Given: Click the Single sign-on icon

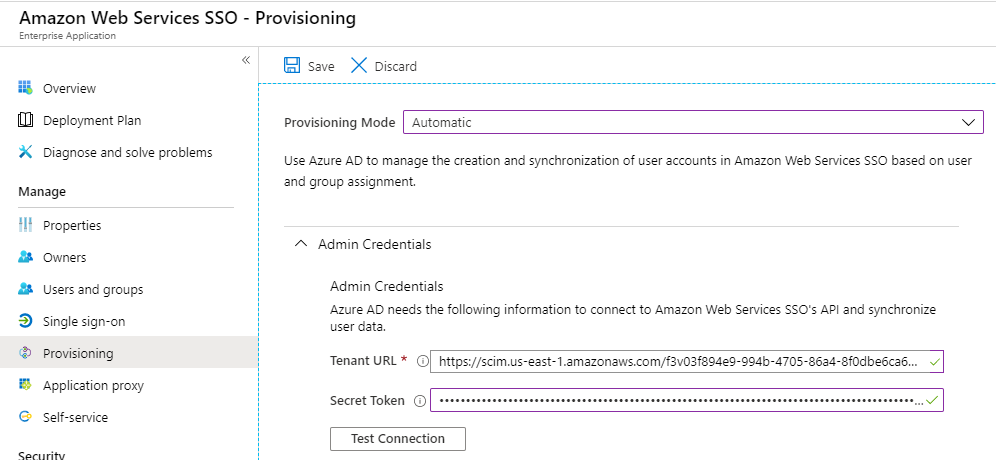Looking at the screenshot, I should click(x=26, y=321).
